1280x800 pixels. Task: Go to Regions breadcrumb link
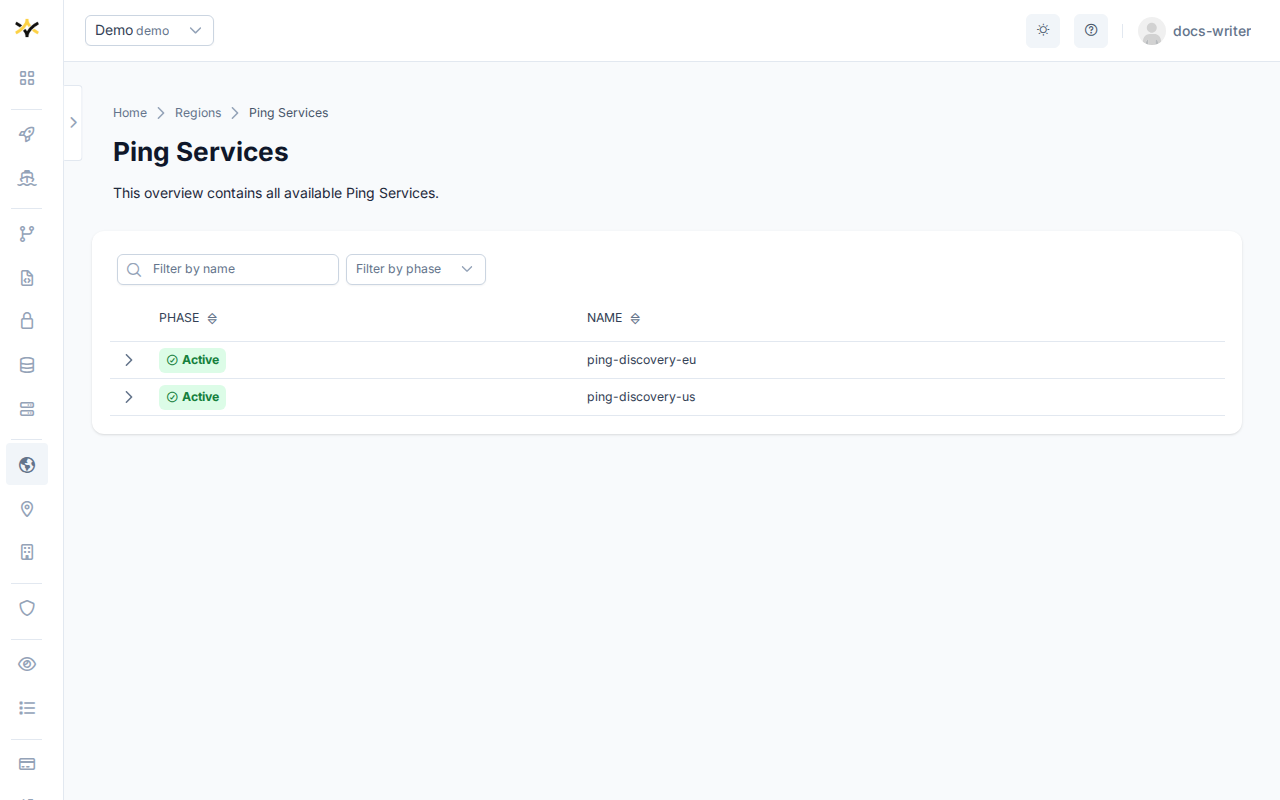[x=198, y=113]
